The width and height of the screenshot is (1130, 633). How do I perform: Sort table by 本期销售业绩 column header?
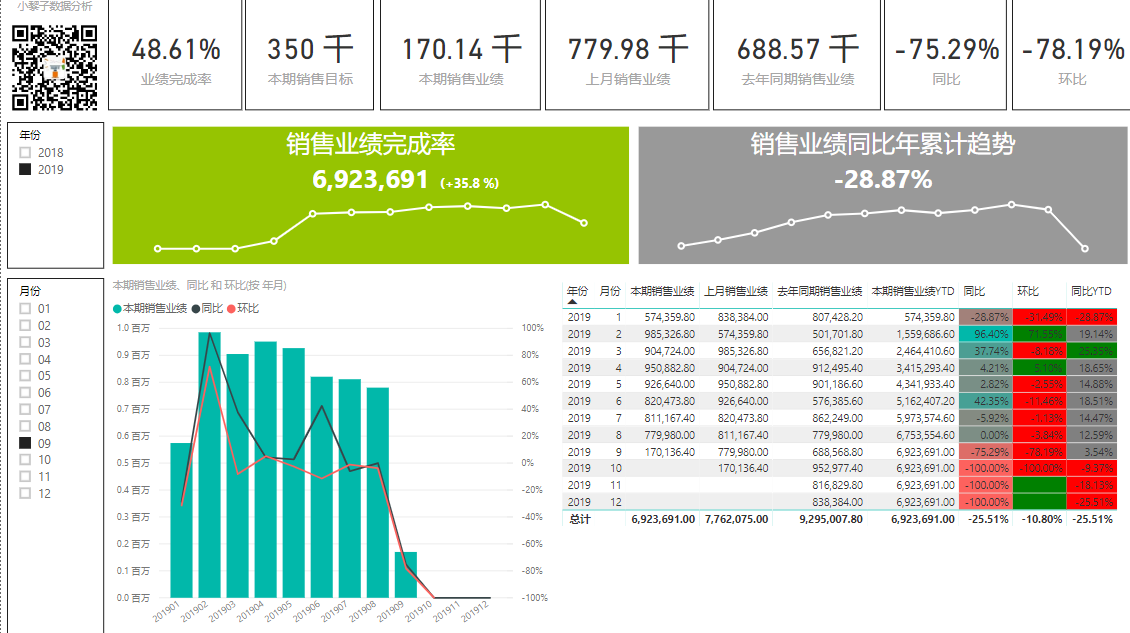coord(662,291)
